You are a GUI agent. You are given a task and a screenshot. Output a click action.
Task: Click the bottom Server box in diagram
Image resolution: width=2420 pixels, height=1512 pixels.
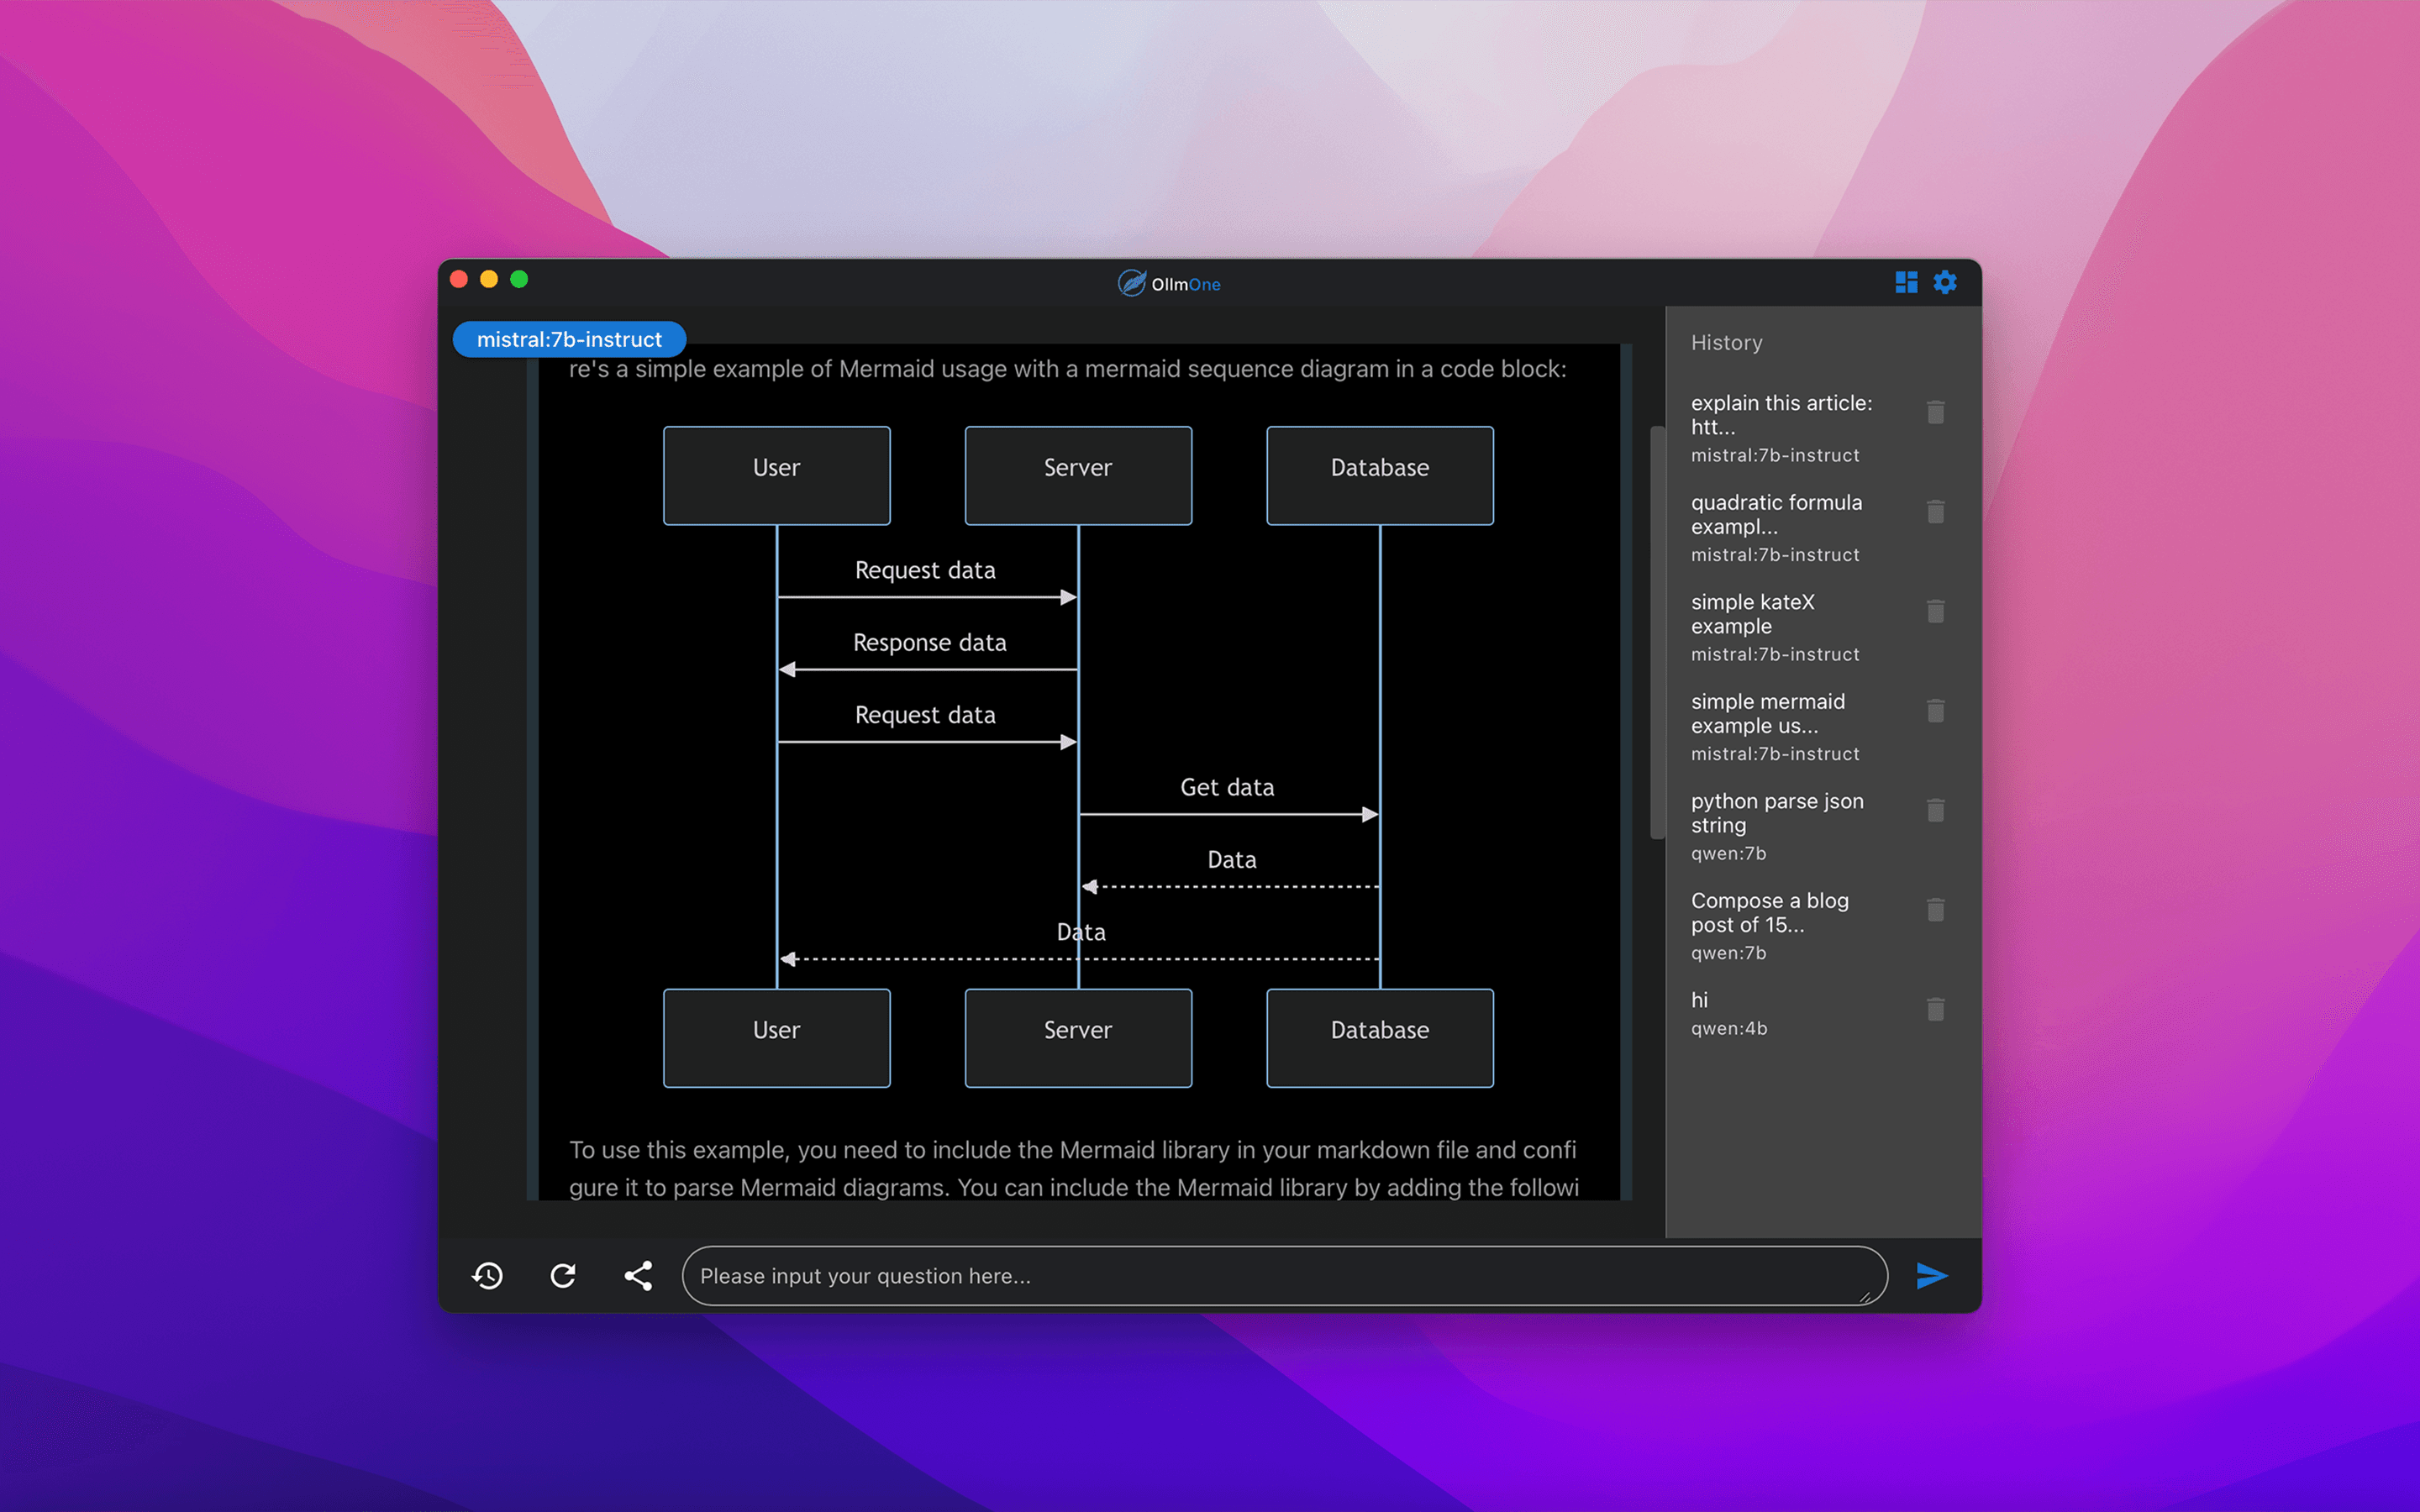pos(1078,1038)
